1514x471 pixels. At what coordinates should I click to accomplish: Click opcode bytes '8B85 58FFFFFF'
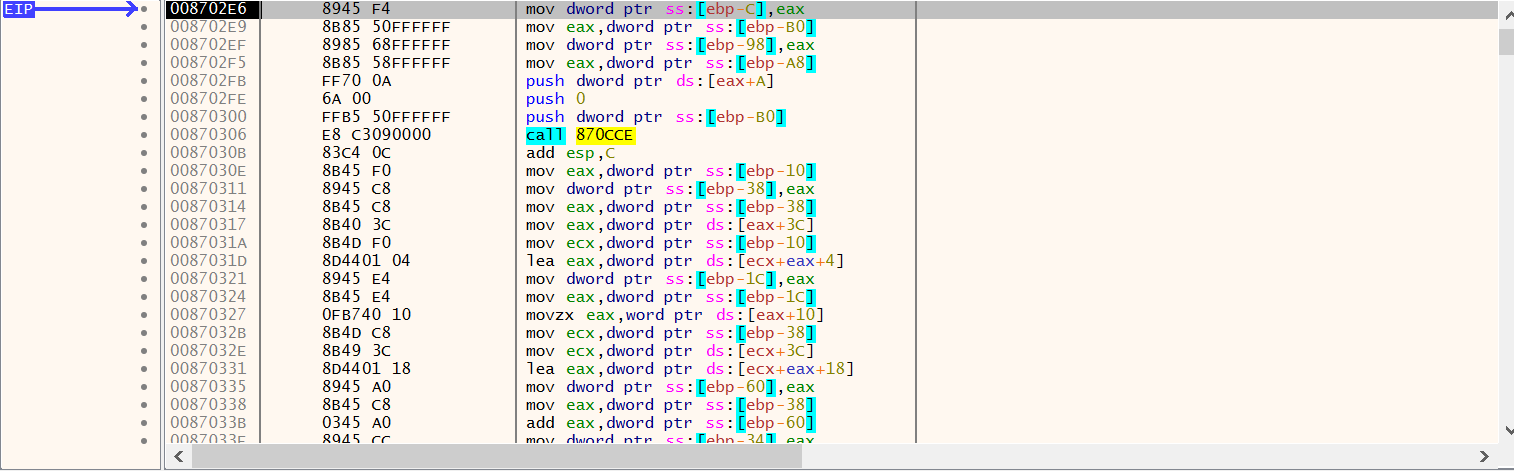point(385,63)
